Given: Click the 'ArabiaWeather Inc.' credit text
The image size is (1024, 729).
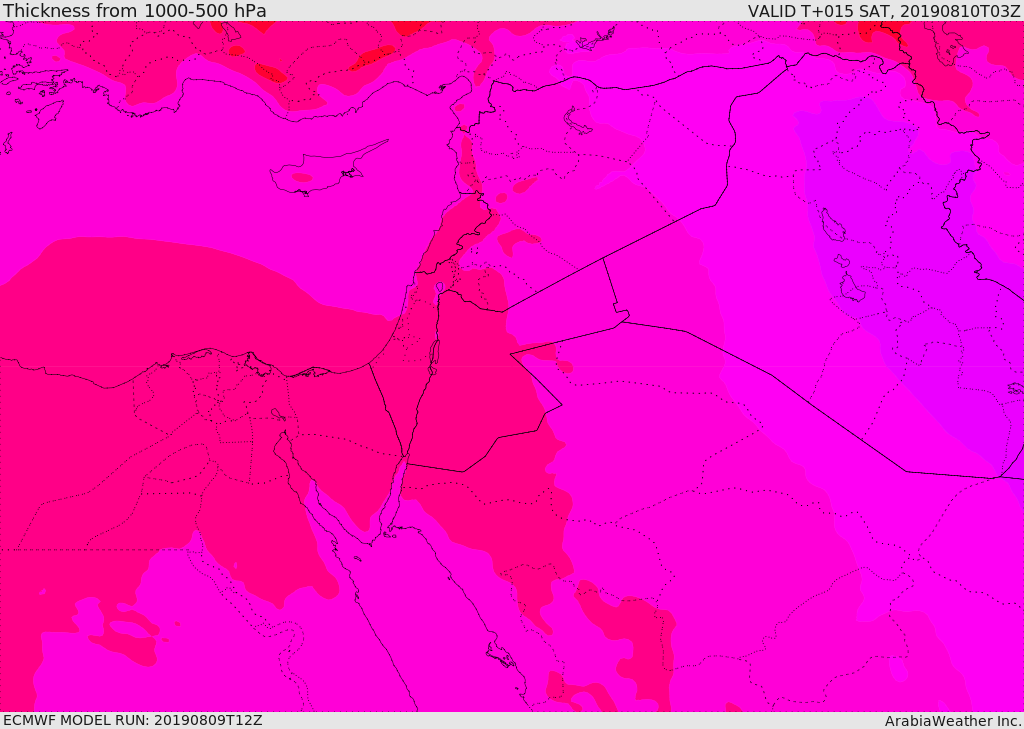Looking at the screenshot, I should (953, 721).
